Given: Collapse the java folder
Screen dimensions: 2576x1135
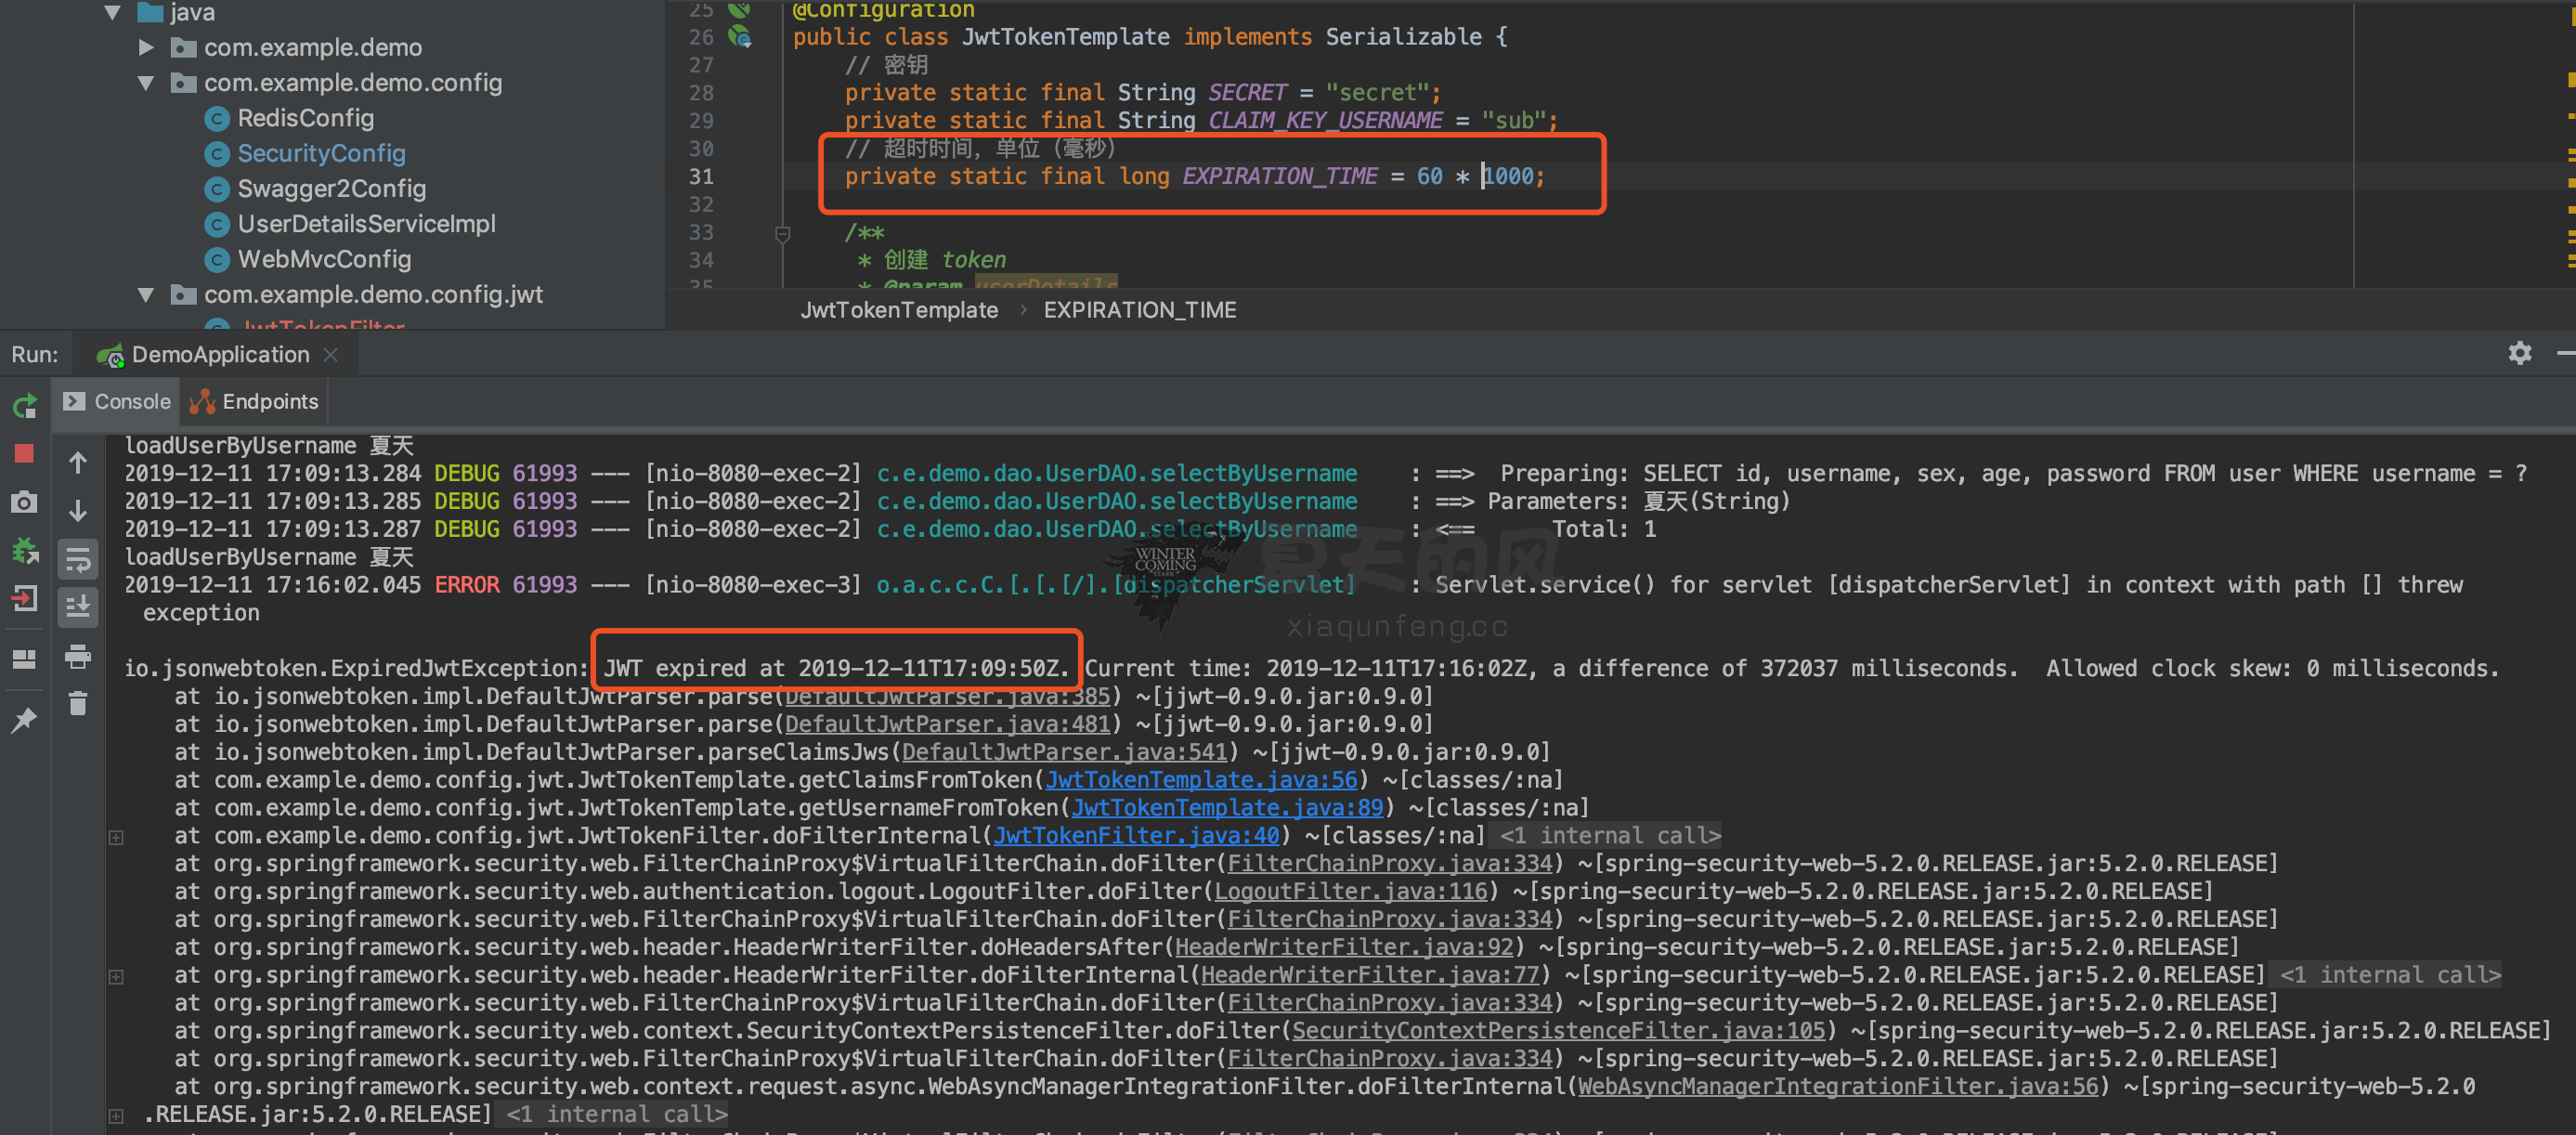Looking at the screenshot, I should (x=113, y=12).
